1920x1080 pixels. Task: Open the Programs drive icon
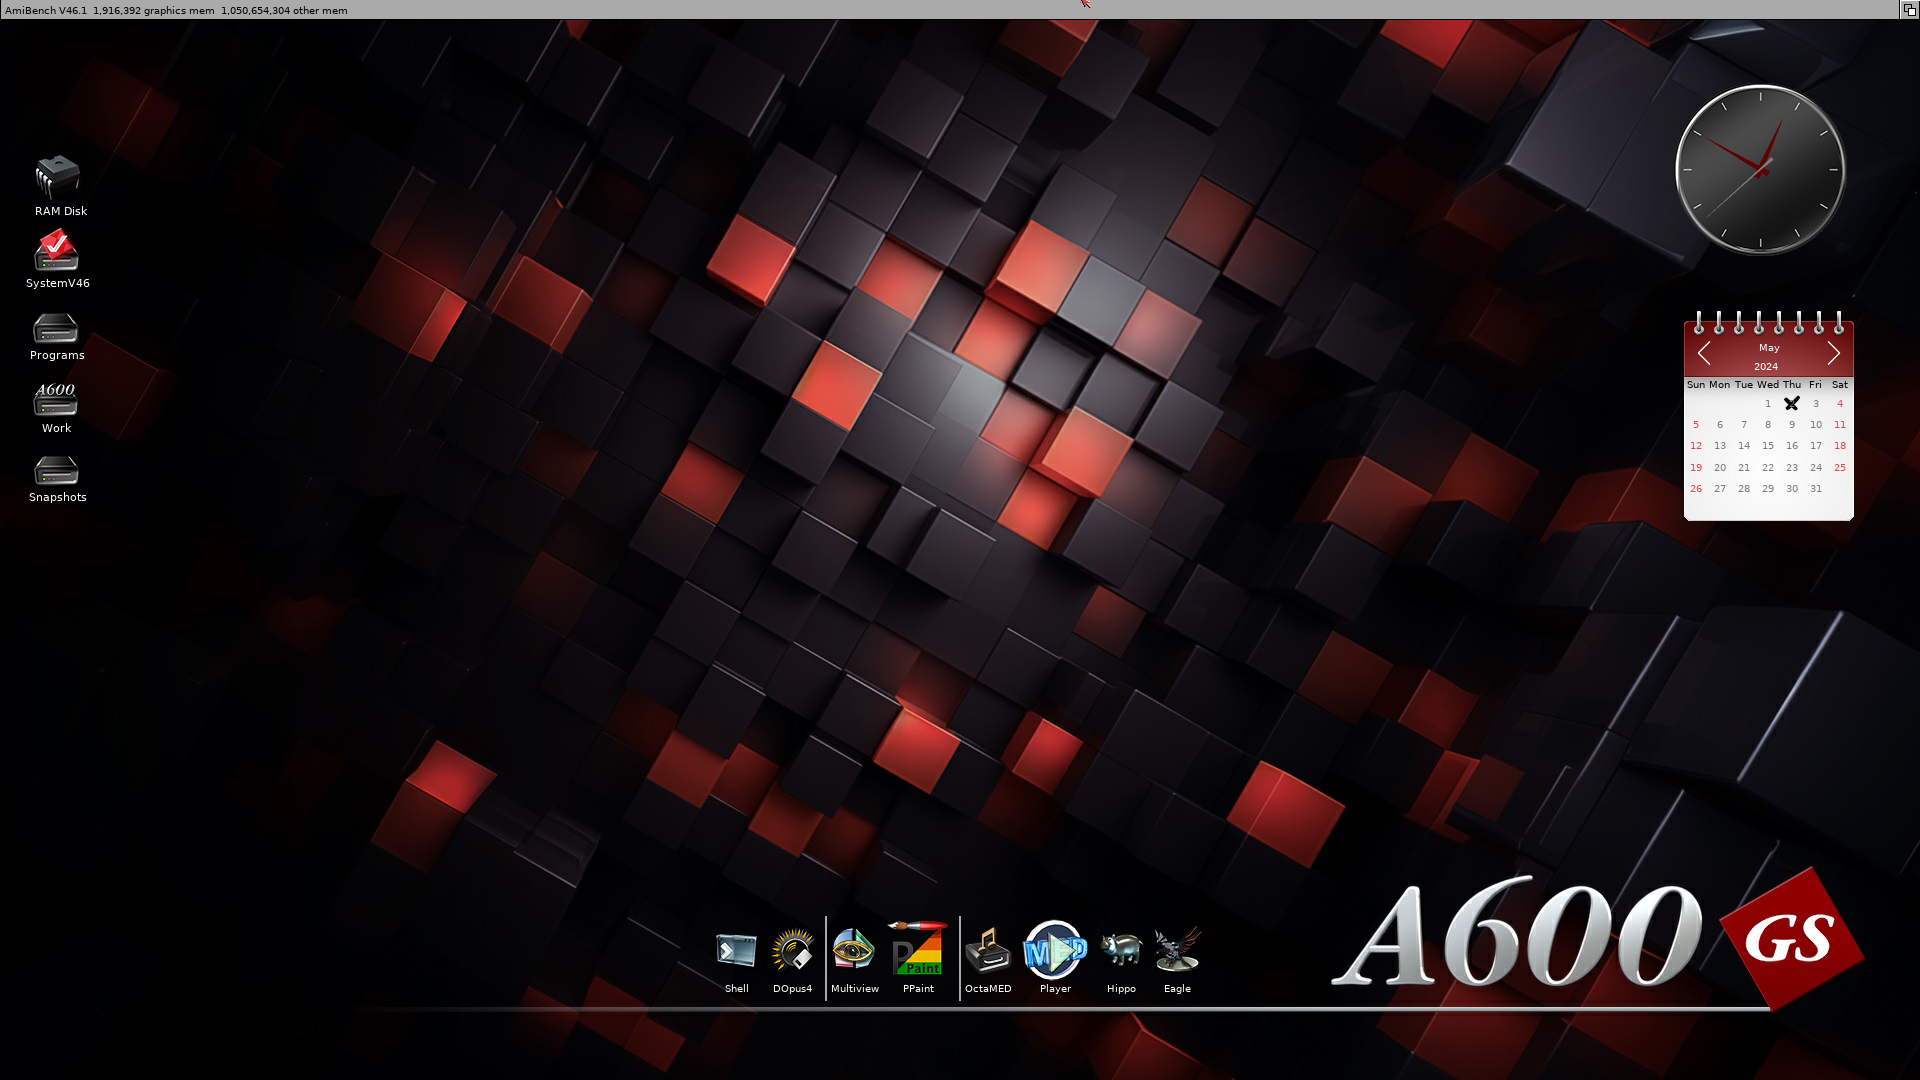(56, 328)
